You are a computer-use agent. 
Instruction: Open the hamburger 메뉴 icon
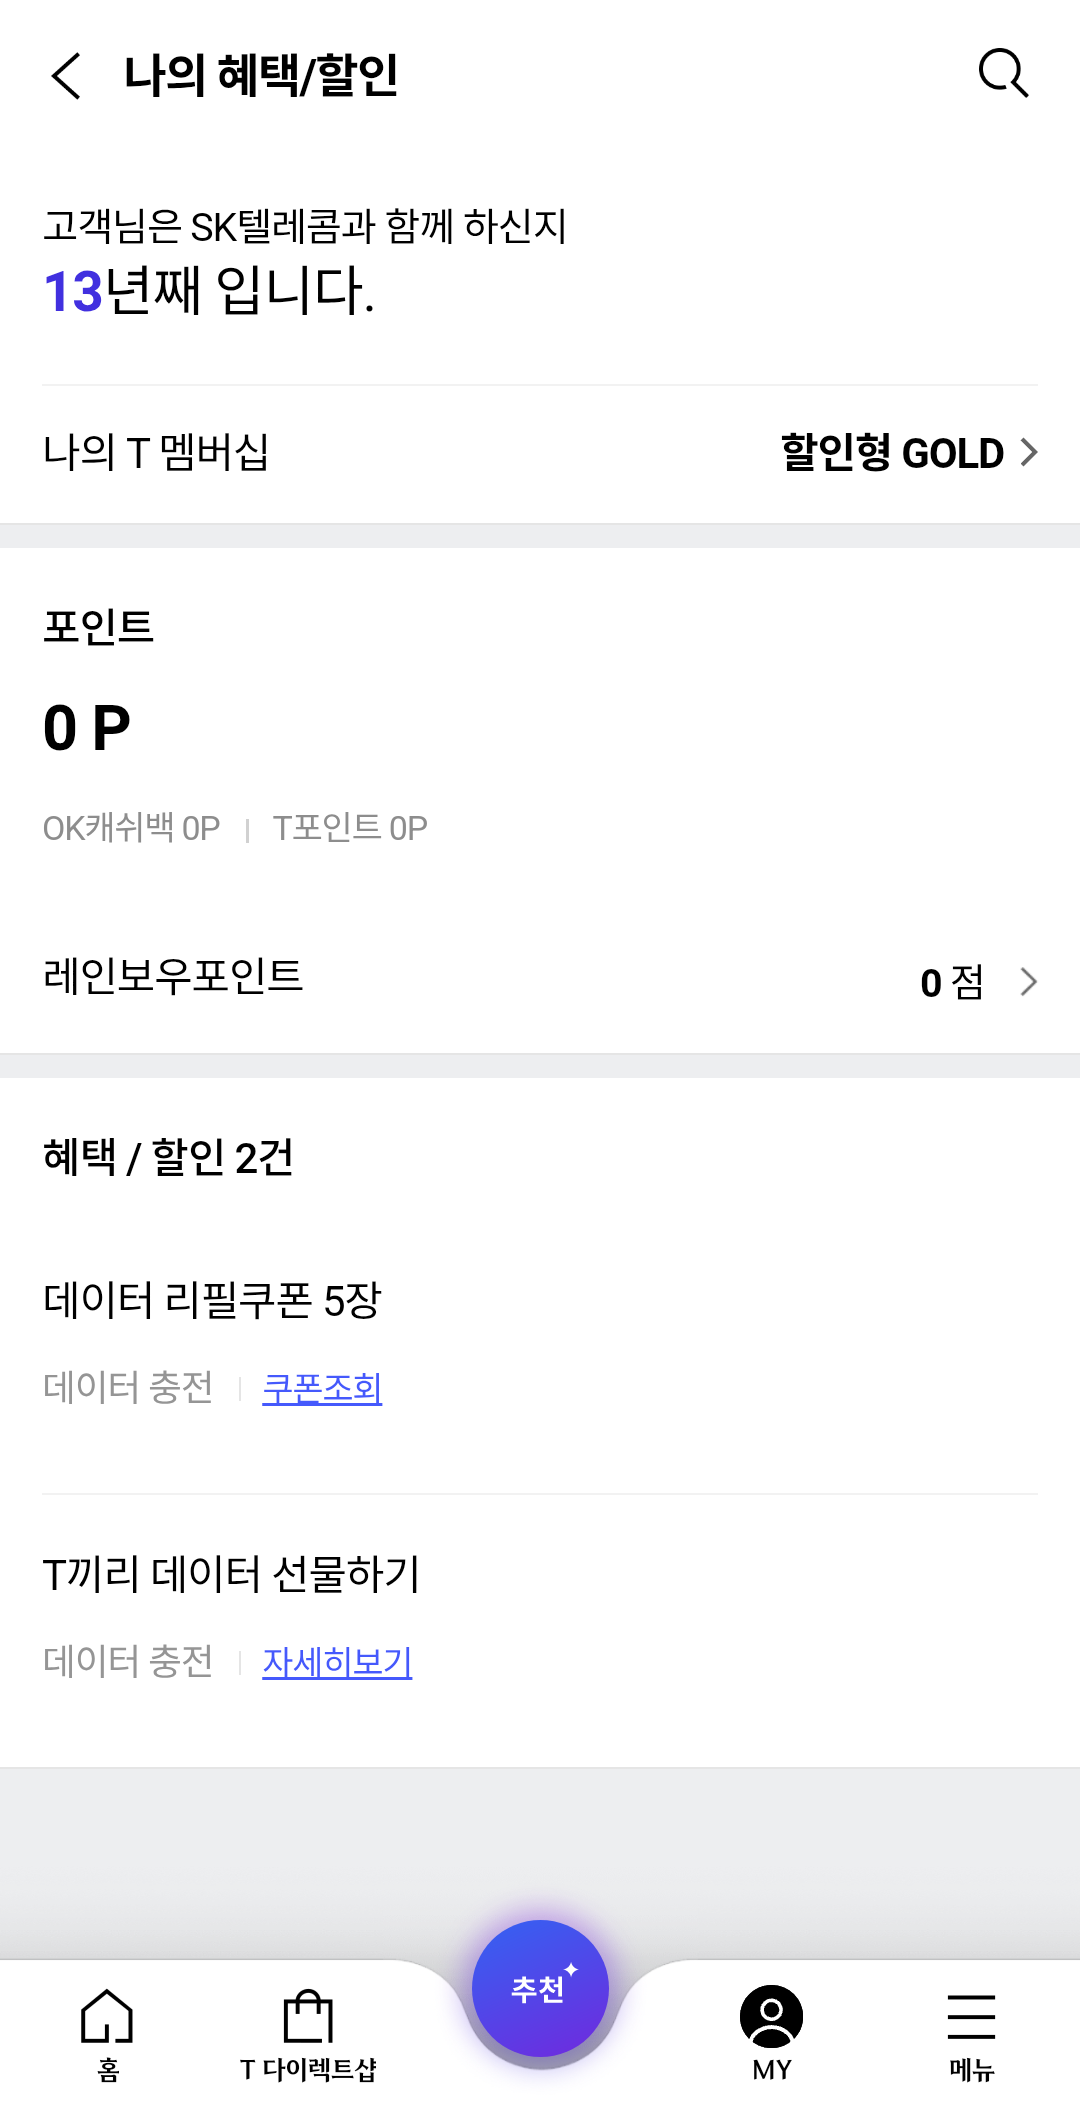pos(971,2016)
